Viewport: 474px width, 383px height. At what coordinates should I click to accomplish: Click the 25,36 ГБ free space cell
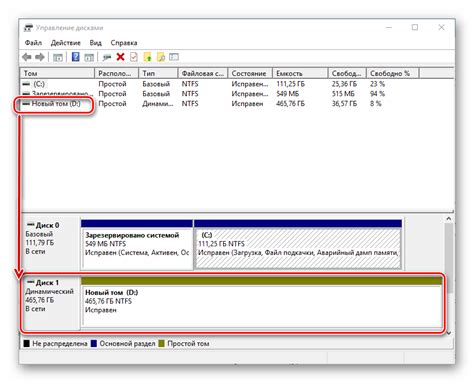344,84
